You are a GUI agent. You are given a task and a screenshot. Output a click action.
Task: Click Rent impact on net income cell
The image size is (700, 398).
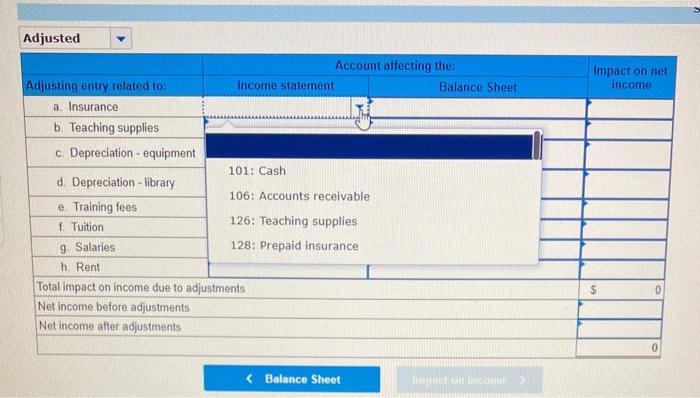[622, 269]
